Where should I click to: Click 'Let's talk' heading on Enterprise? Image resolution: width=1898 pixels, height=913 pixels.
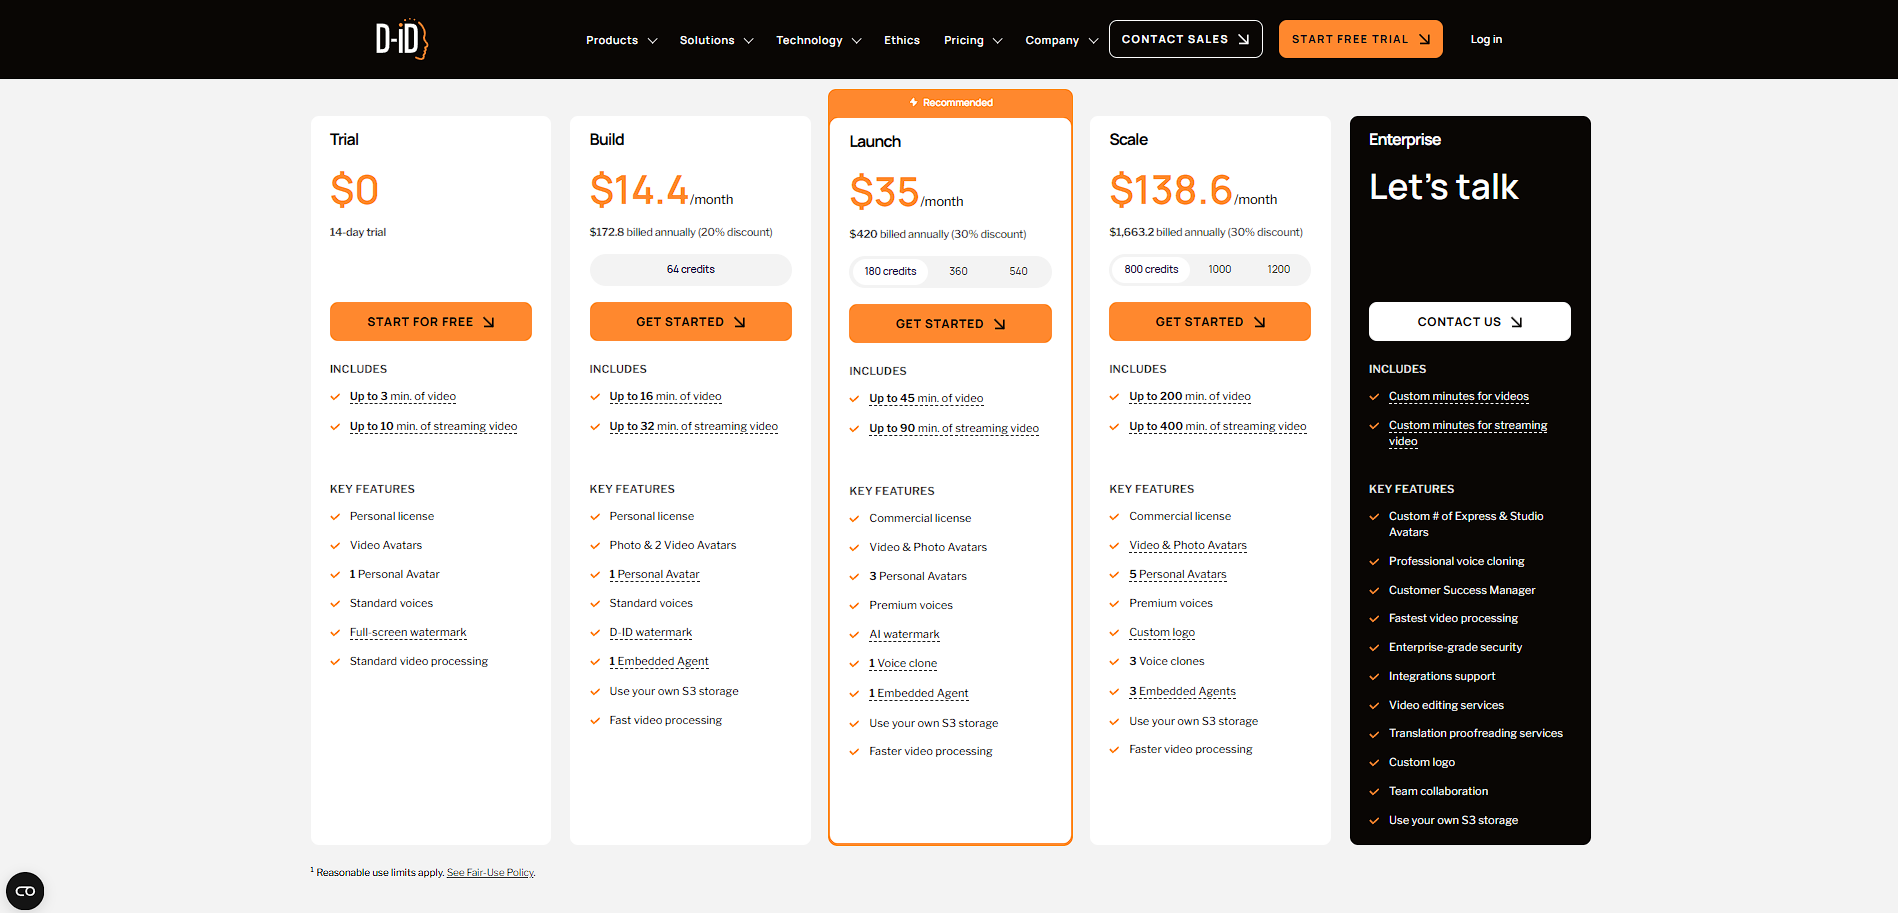(x=1443, y=187)
